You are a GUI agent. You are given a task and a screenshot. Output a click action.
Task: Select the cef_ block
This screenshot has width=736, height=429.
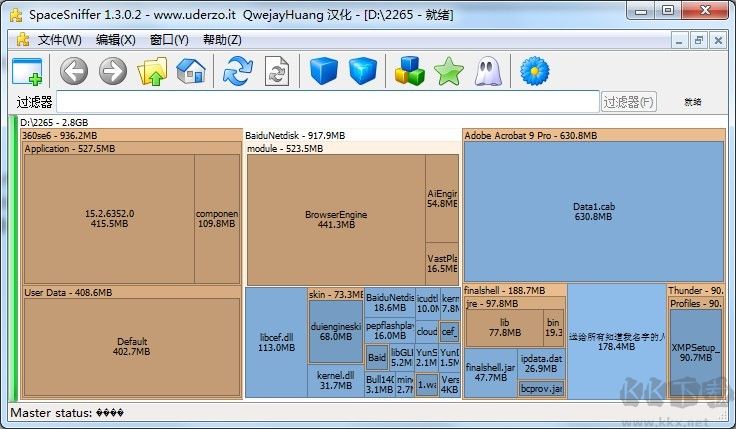point(449,332)
